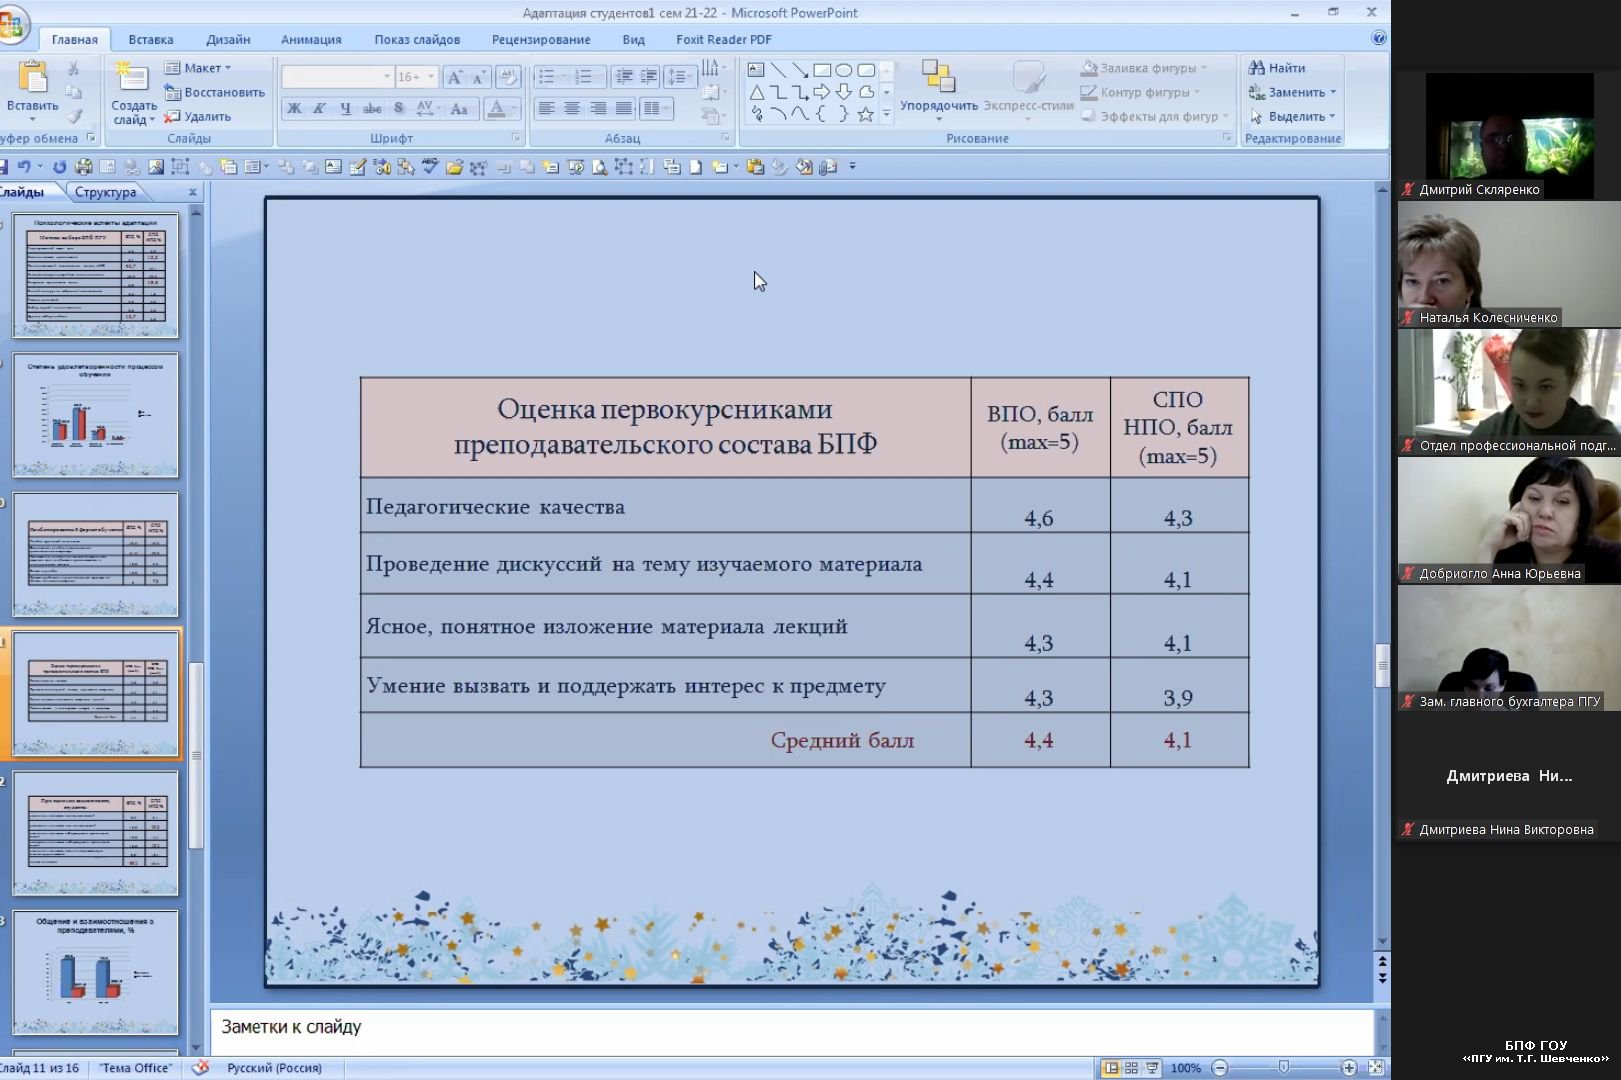This screenshot has width=1621, height=1080.
Task: Fit slide to current window icon
Action: [x=1376, y=1068]
